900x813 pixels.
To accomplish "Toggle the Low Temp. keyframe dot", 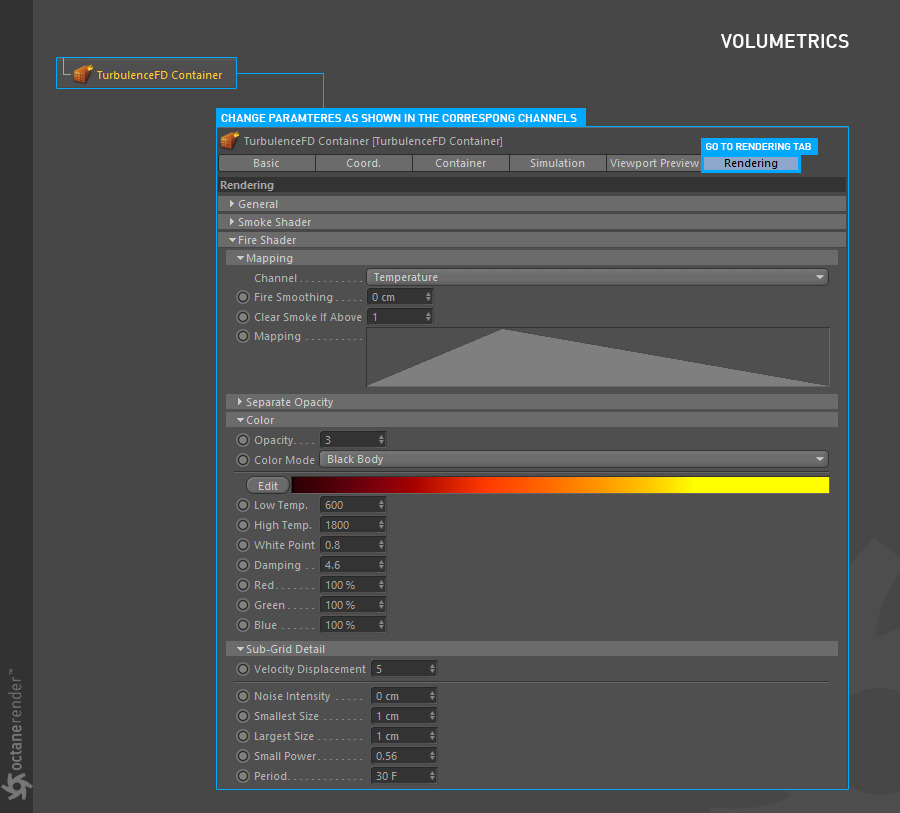I will 243,505.
